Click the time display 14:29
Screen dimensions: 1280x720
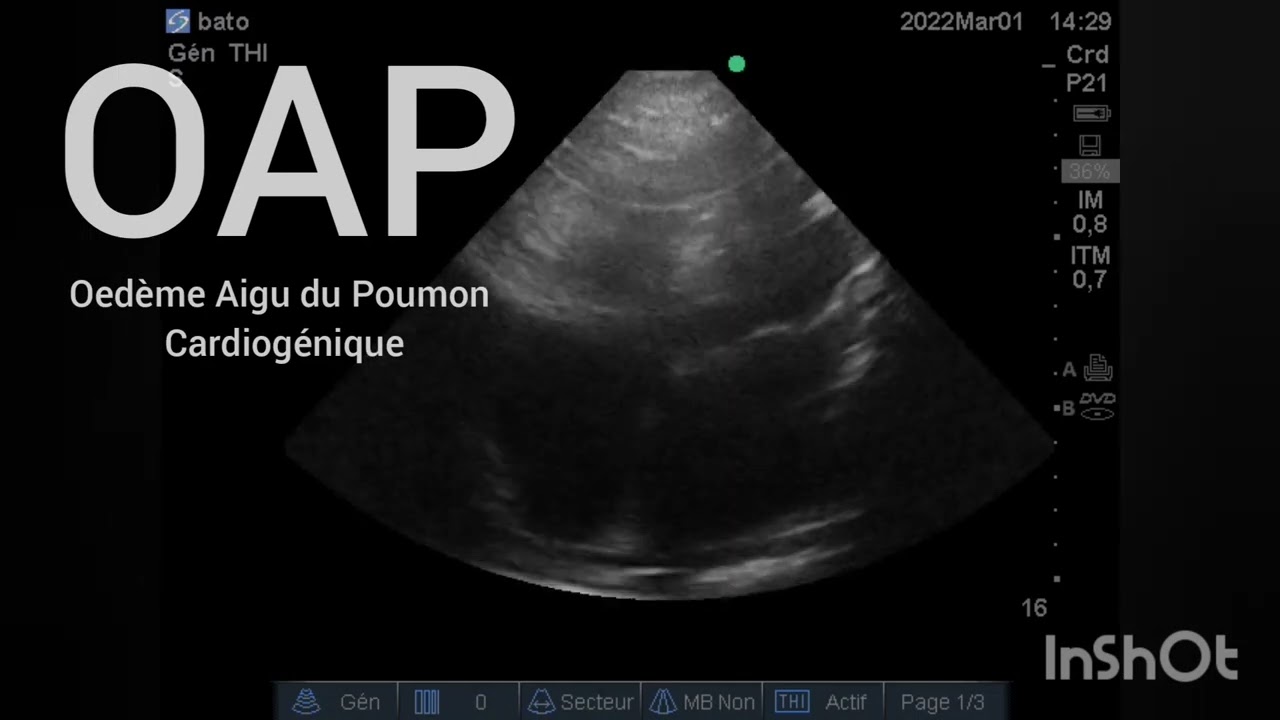1080,22
